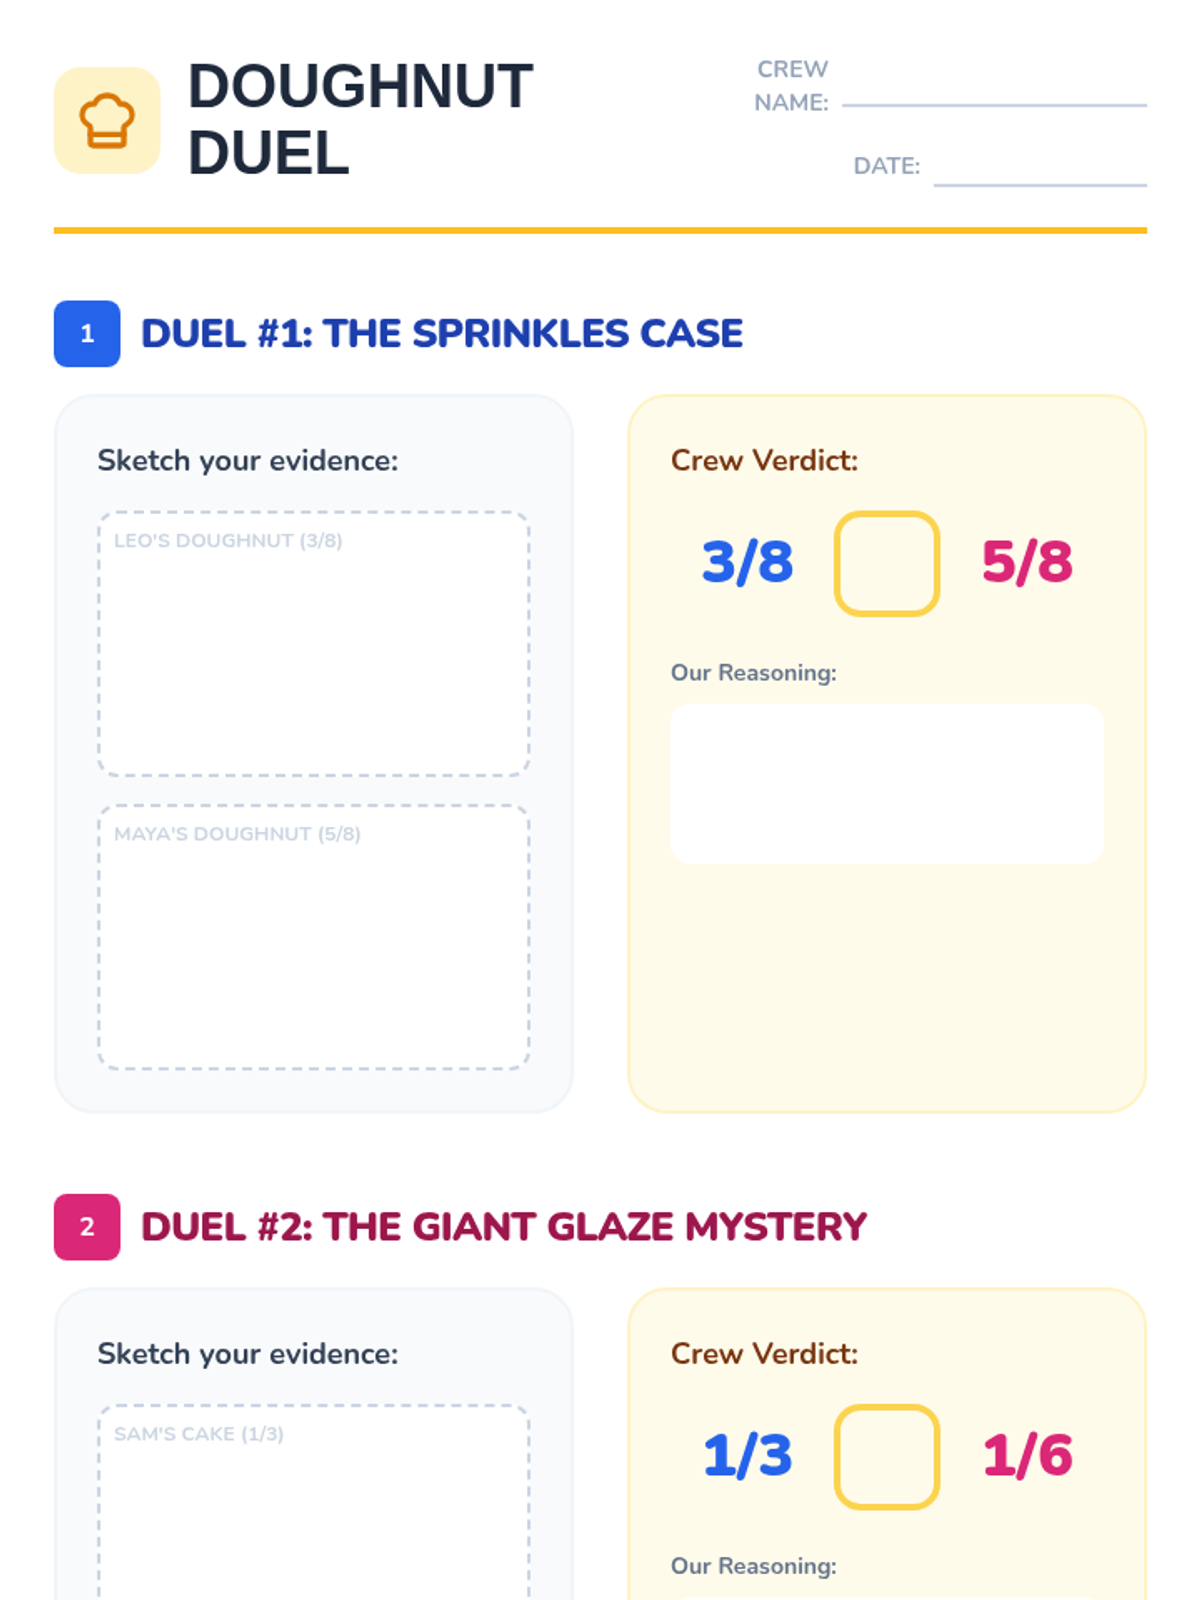Image resolution: width=1200 pixels, height=1600 pixels.
Task: Click Crew Verdict label in Duel #1
Action: tap(764, 460)
